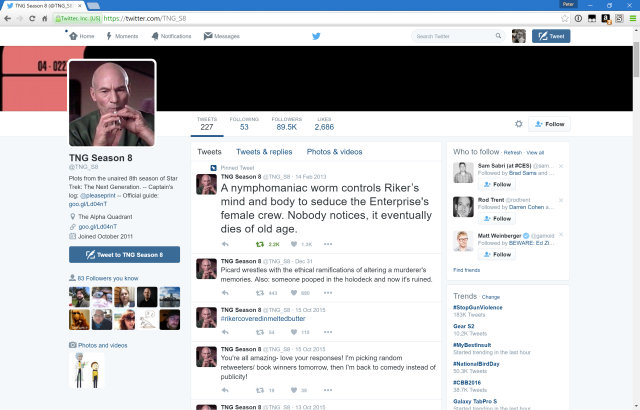Retweet the pinned tweet with 2.2K retweets
This screenshot has width=640, height=410.
267,244
